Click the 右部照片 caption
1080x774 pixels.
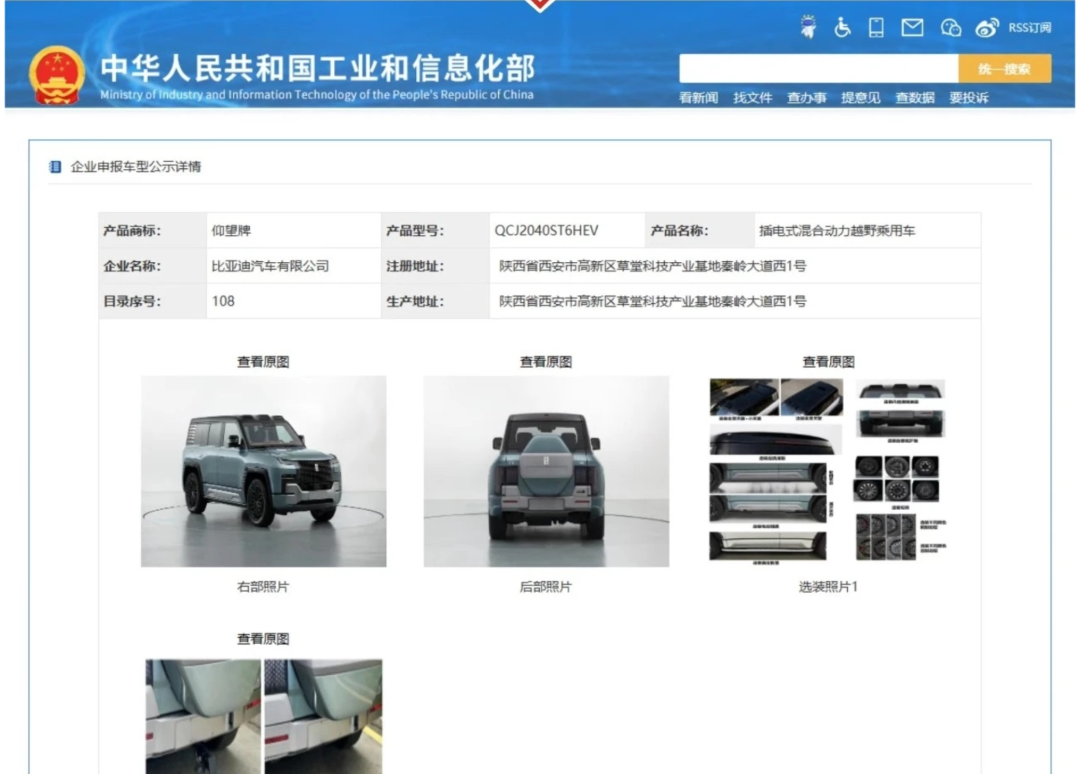(263, 587)
